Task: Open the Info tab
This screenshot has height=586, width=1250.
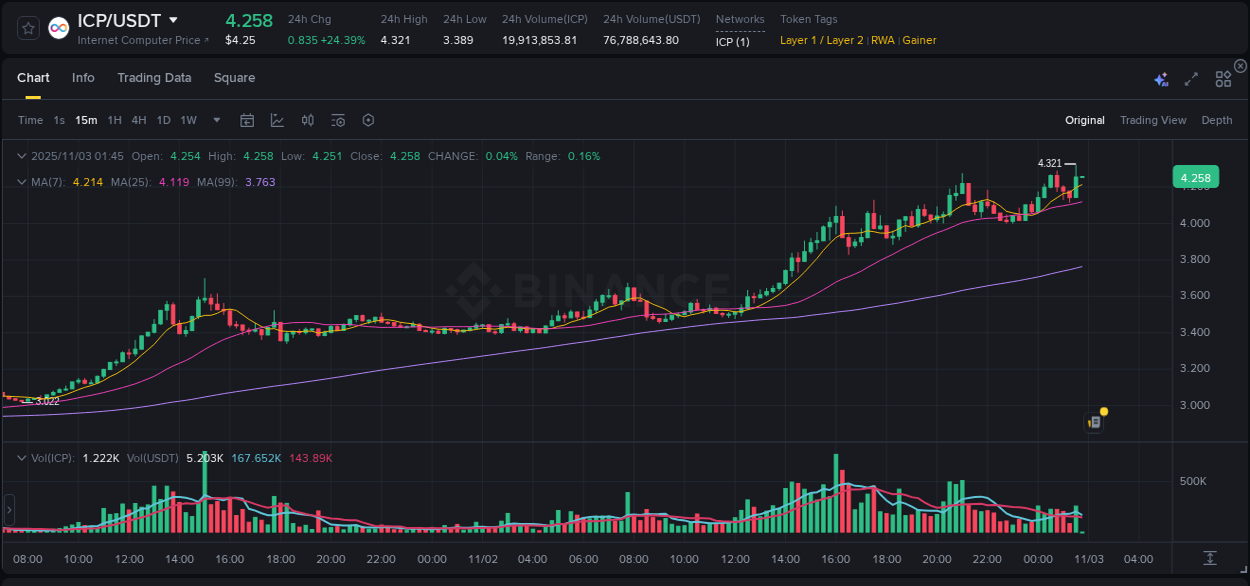Action: click(x=83, y=77)
